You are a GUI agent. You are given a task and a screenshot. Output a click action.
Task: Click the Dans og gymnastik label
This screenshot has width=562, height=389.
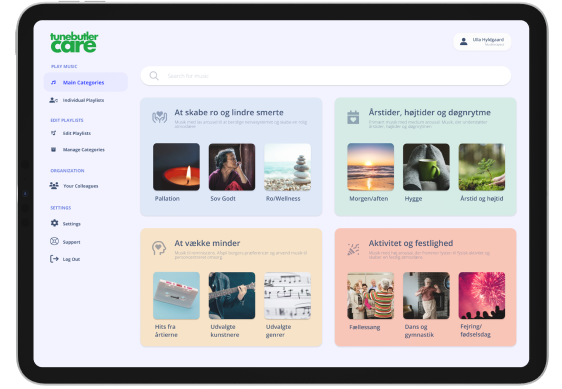click(x=419, y=331)
